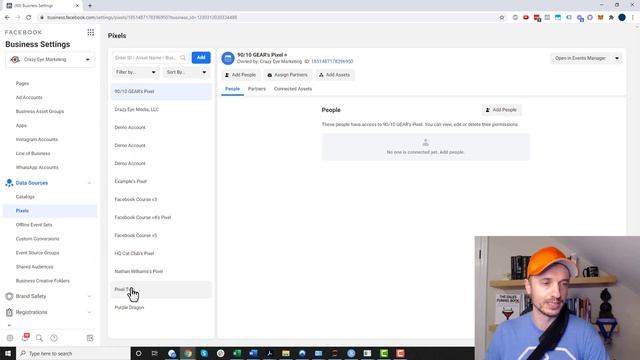Open the Facebook apps grid menu
Image resolution: width=640 pixels, height=360 pixels.
pyautogui.click(x=91, y=32)
